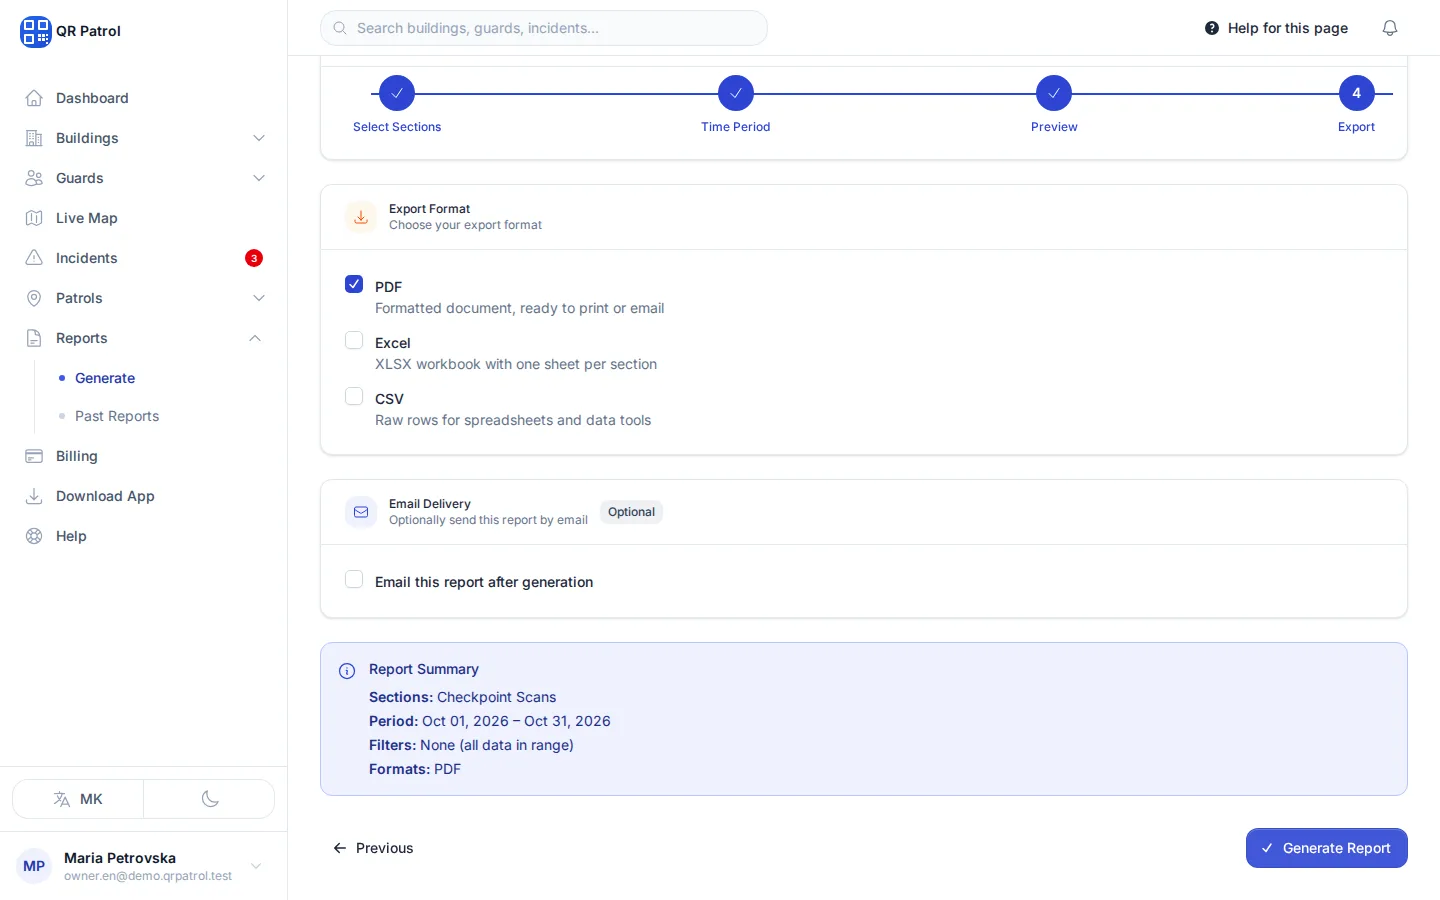This screenshot has height=900, width=1440.
Task: Click the Email Delivery envelope icon
Action: [361, 512]
